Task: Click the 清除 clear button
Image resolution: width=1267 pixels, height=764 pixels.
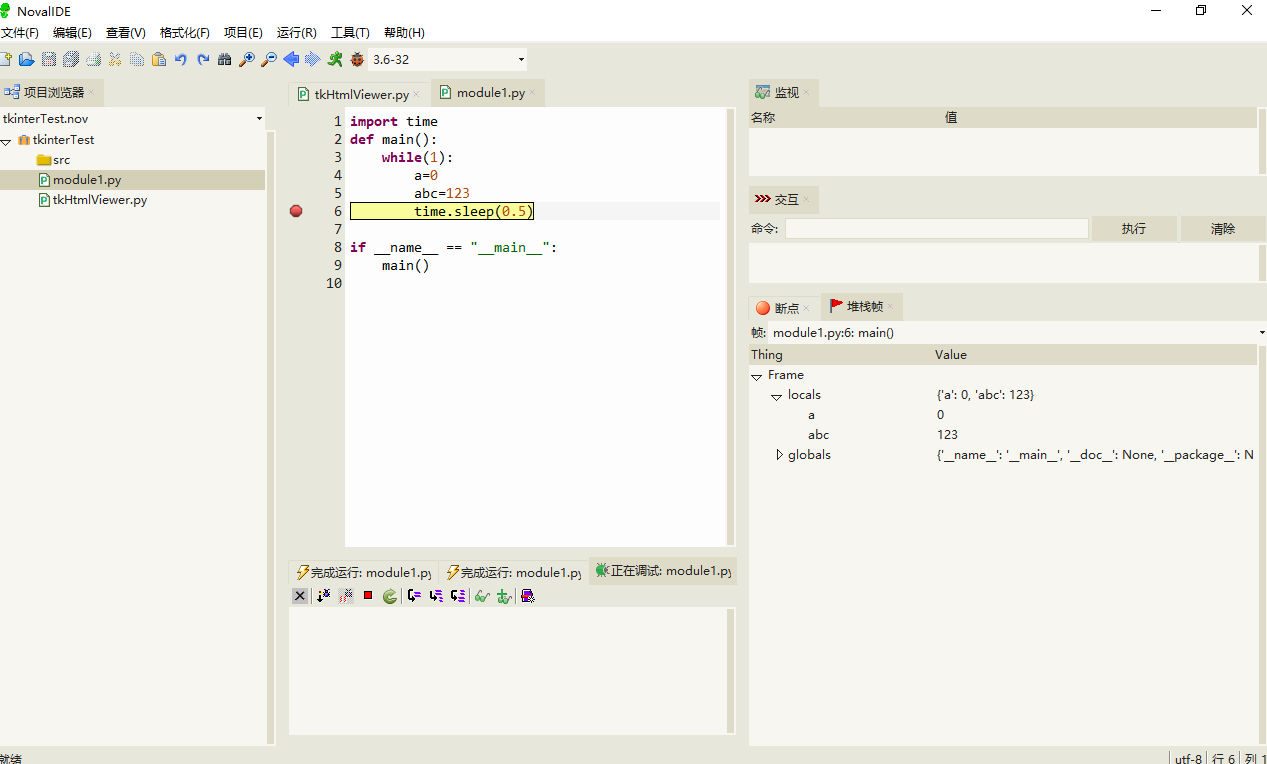Action: 1223,229
